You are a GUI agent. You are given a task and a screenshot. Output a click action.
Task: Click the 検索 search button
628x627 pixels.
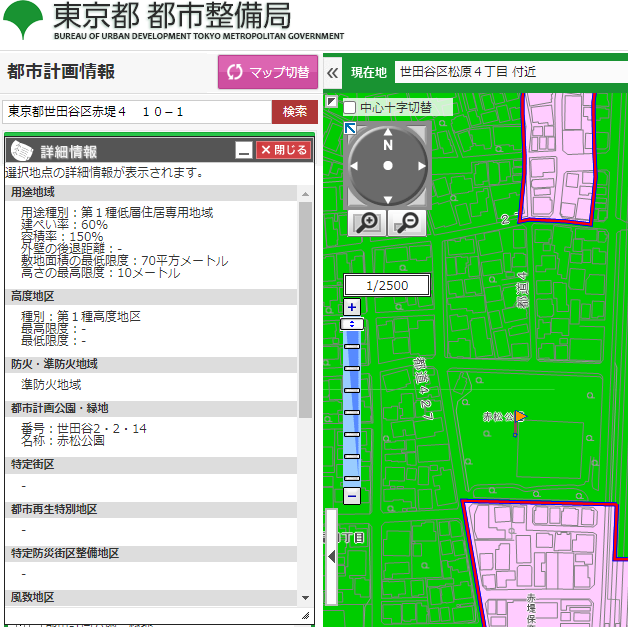(x=294, y=111)
